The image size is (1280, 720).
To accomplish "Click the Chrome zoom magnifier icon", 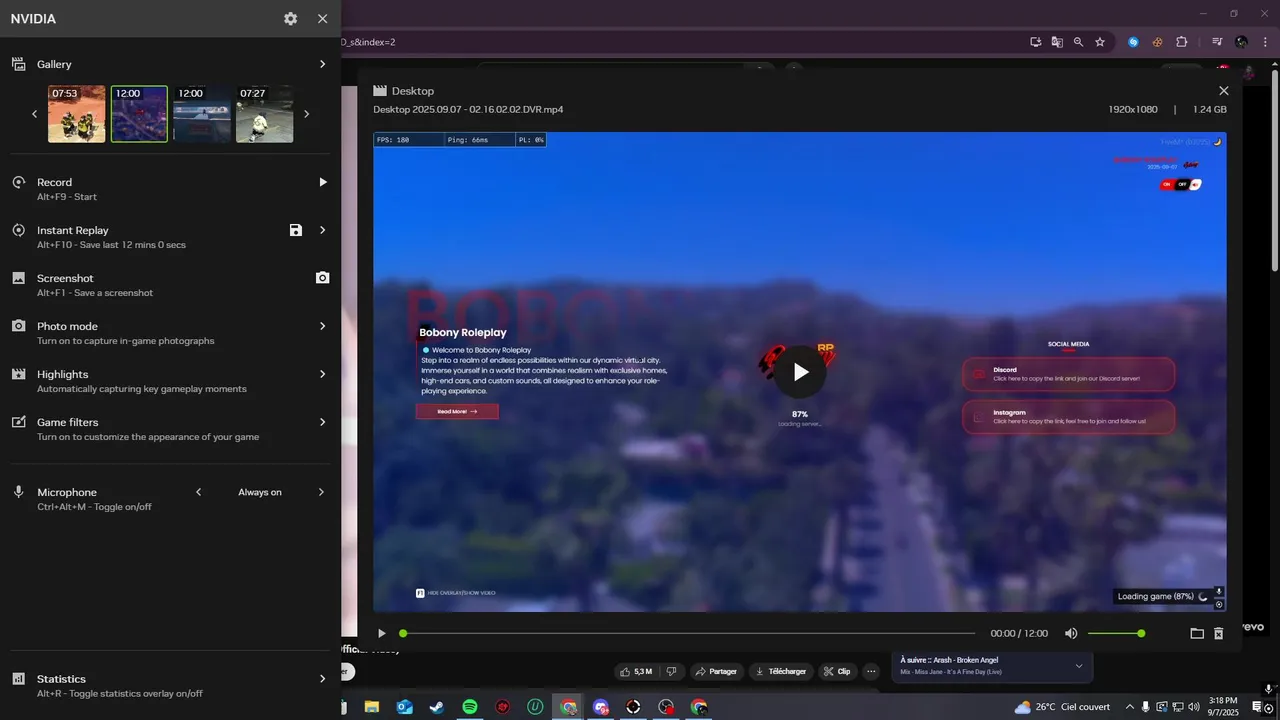I will [x=1078, y=42].
